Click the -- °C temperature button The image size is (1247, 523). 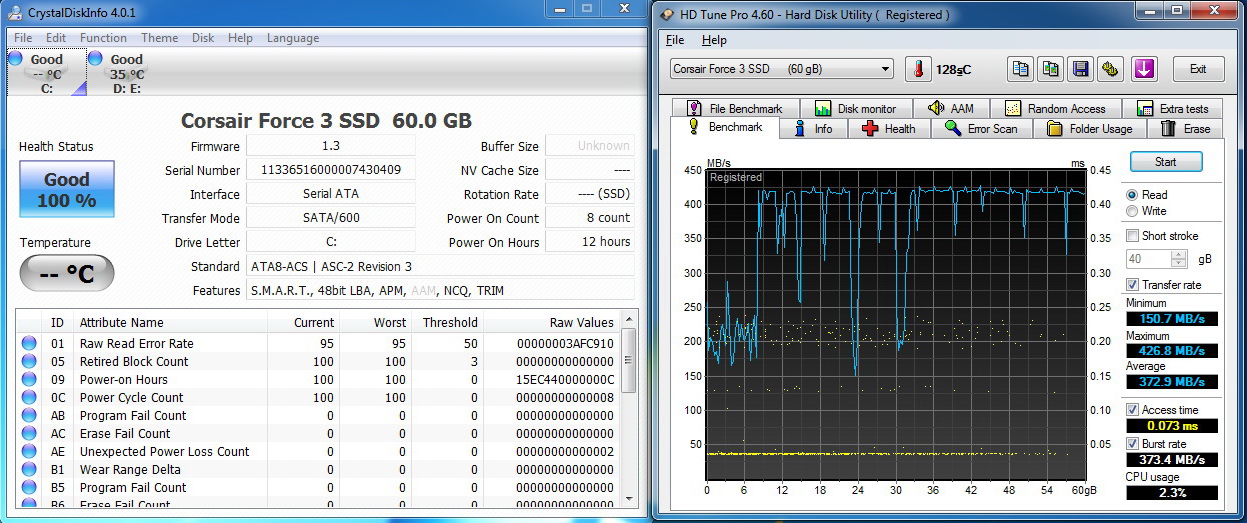[x=67, y=273]
